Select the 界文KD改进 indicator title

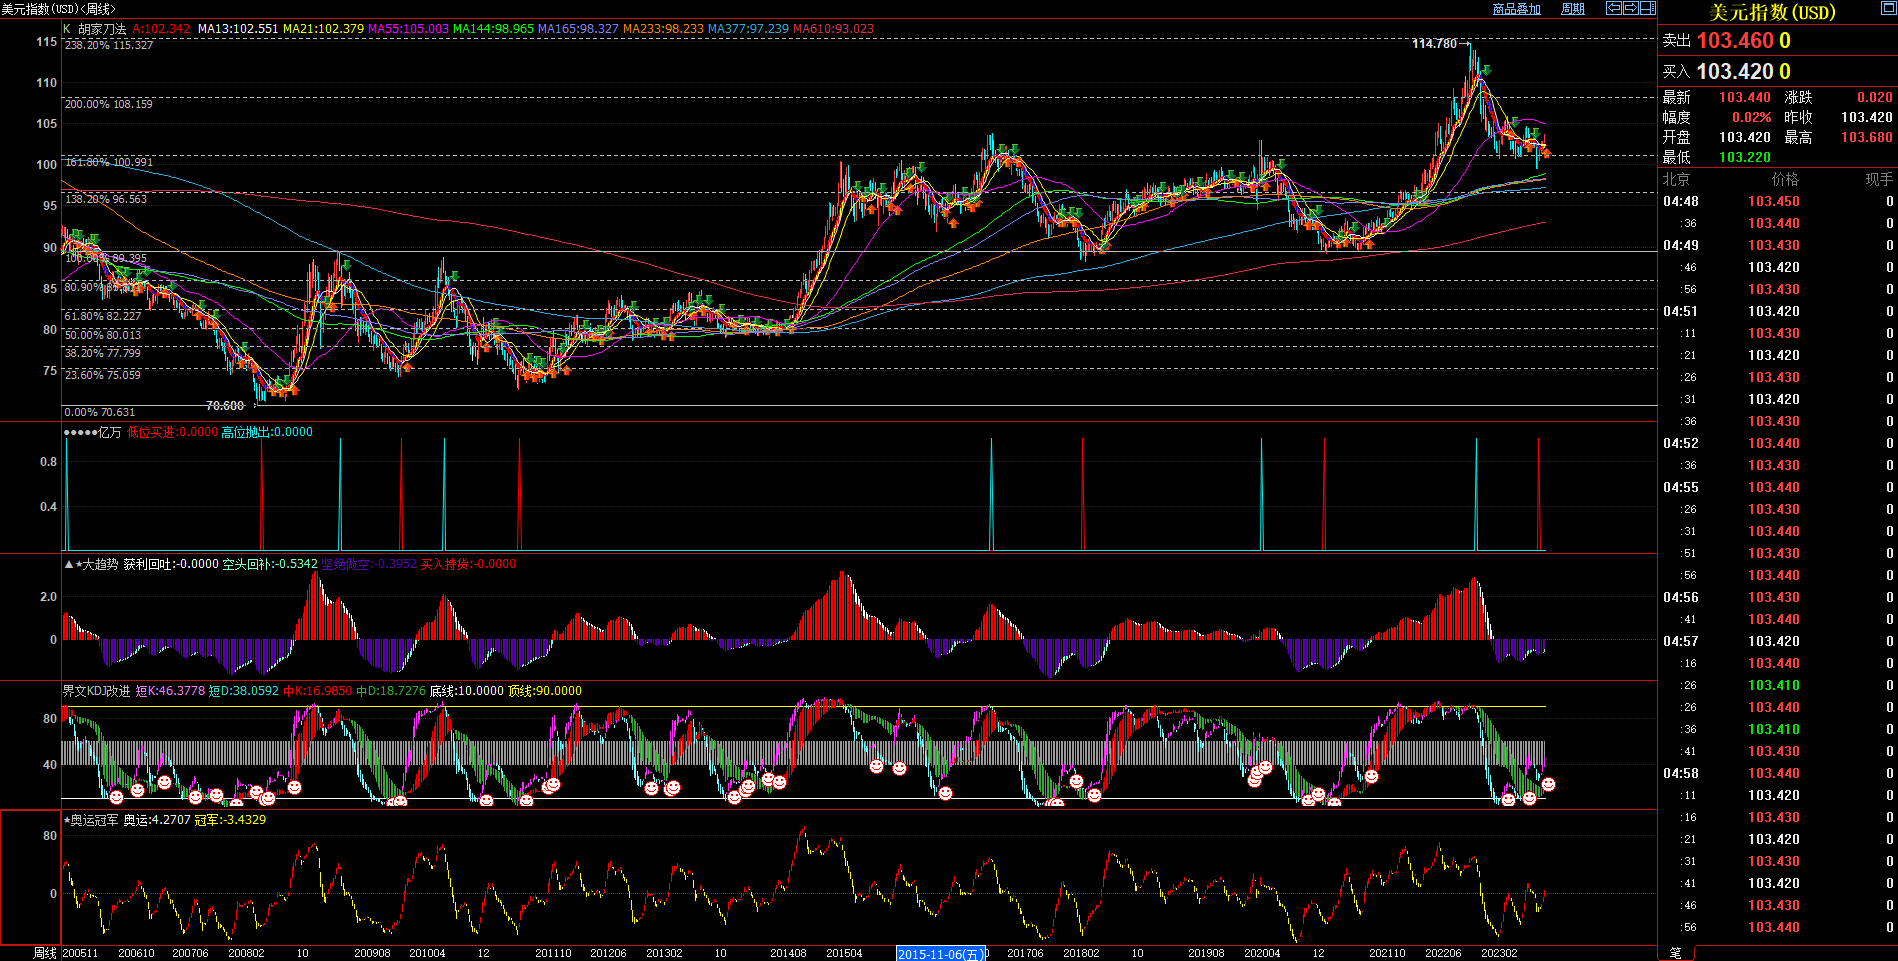96,691
